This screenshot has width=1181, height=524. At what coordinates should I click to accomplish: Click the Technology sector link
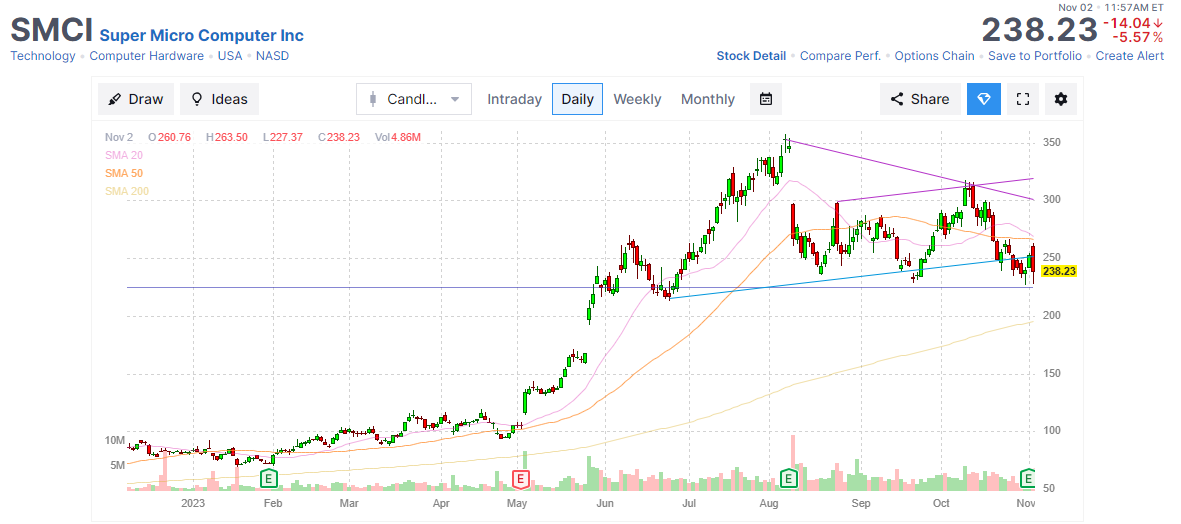click(x=43, y=56)
